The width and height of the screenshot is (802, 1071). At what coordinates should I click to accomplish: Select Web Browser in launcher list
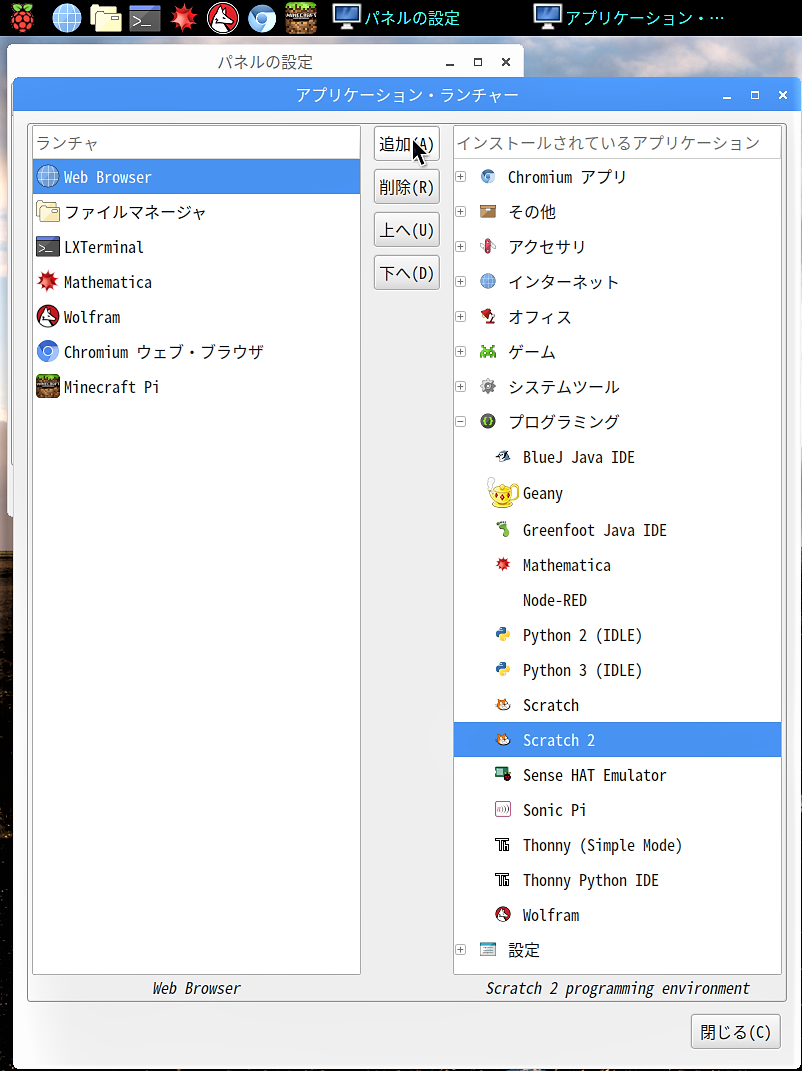[197, 177]
